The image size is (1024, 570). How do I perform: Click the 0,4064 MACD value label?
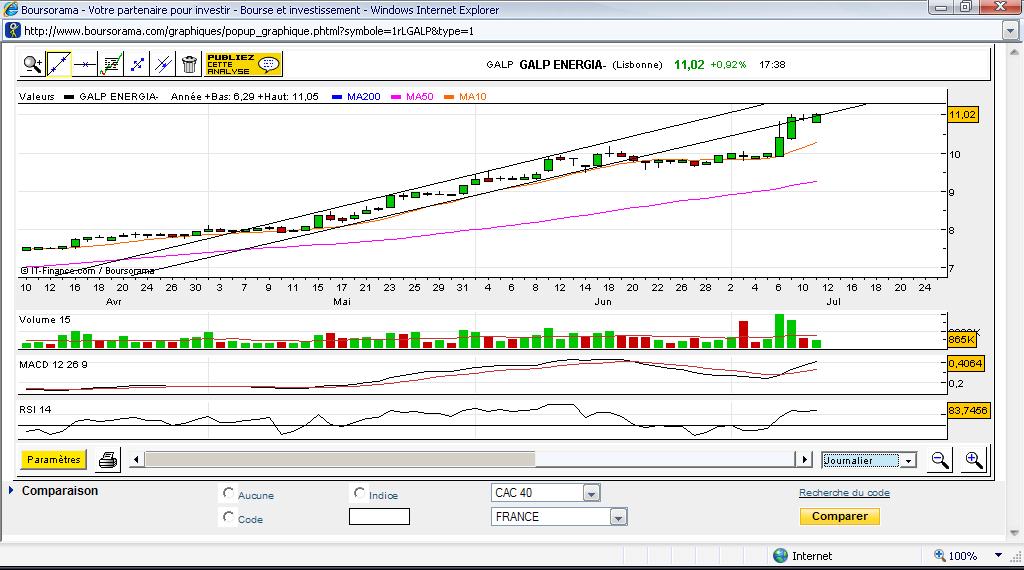pos(965,364)
